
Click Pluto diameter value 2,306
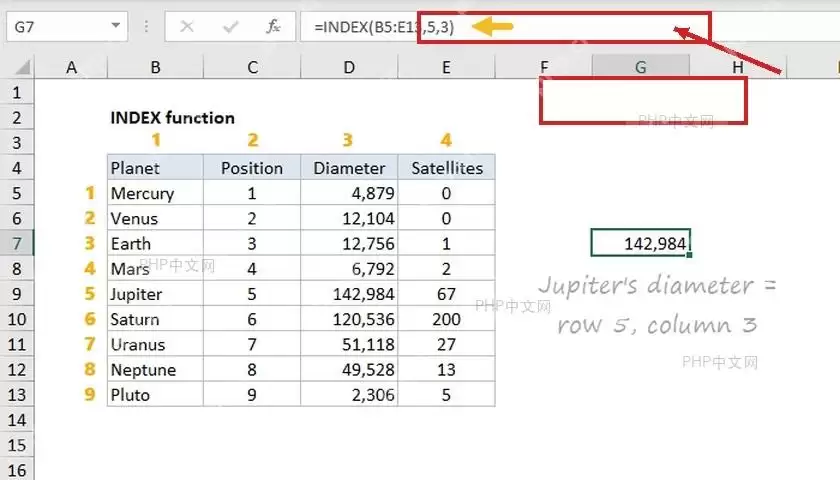(x=349, y=395)
